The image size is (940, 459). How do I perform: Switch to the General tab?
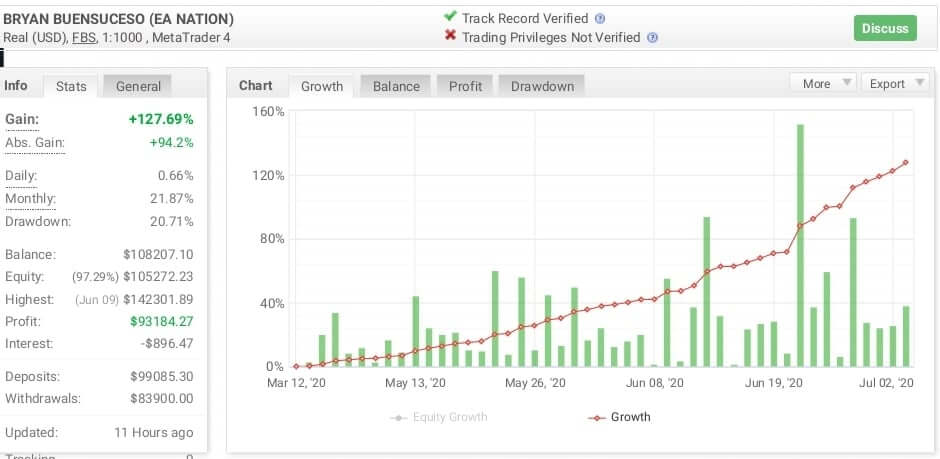(138, 86)
